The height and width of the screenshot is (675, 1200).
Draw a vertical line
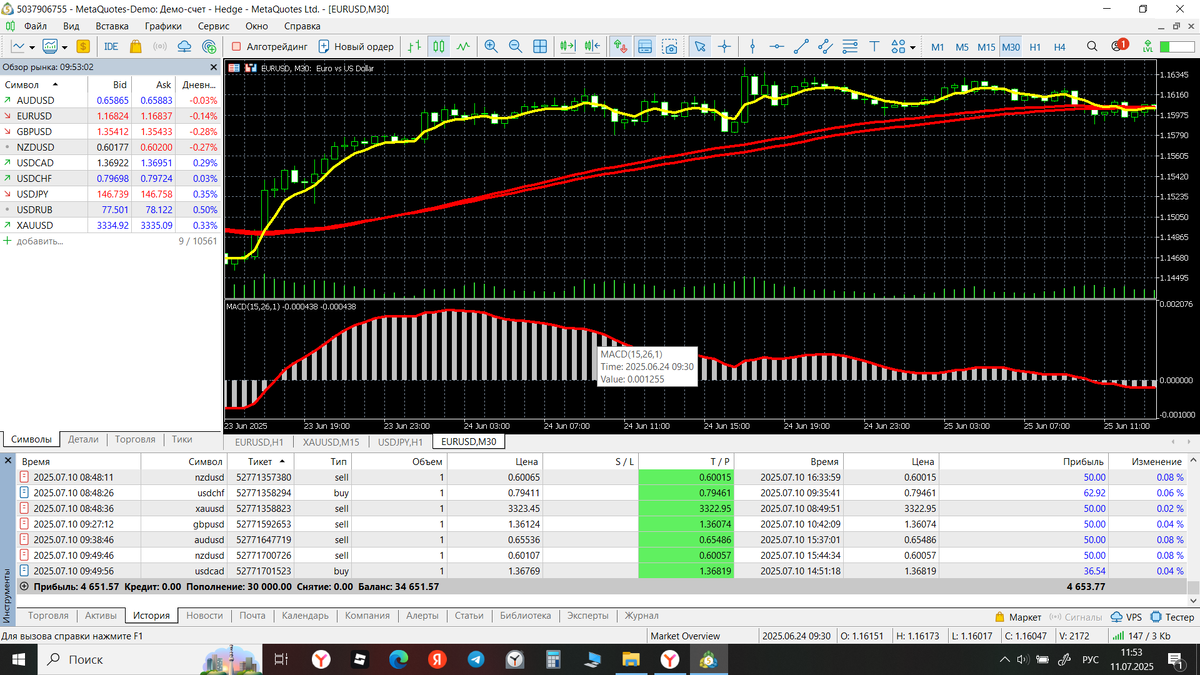coord(752,46)
